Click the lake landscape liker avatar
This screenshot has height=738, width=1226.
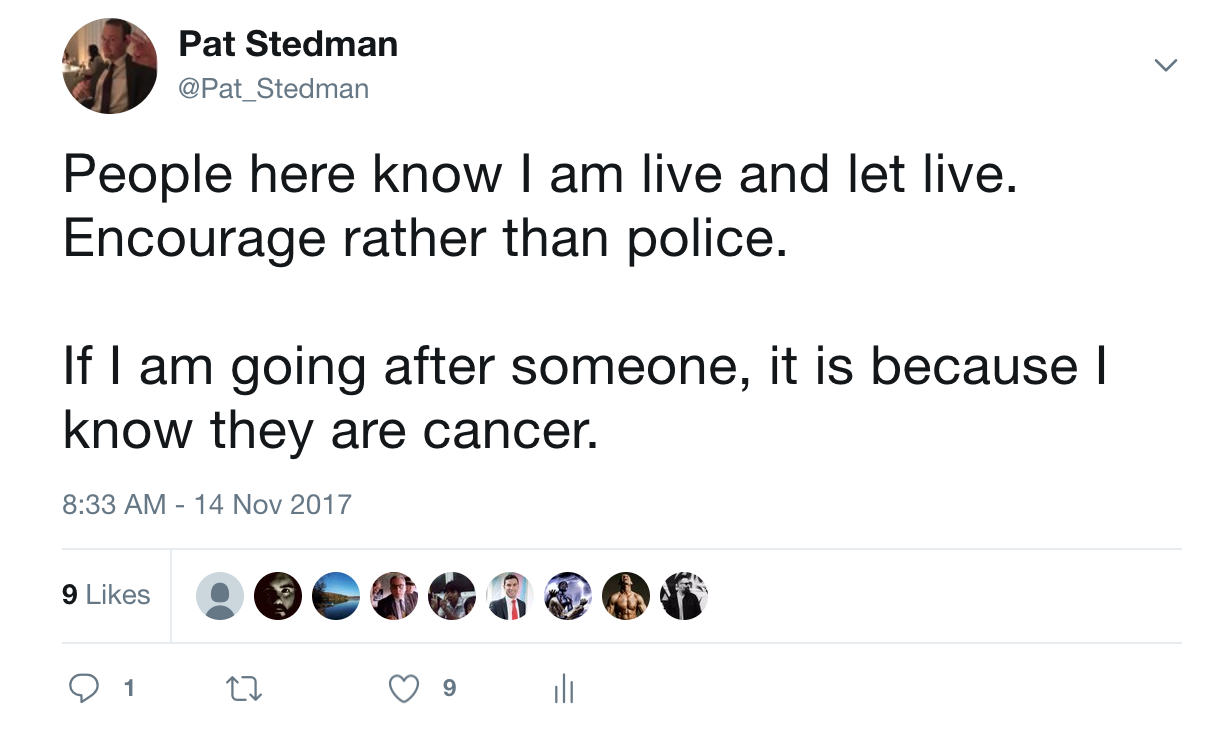[336, 596]
